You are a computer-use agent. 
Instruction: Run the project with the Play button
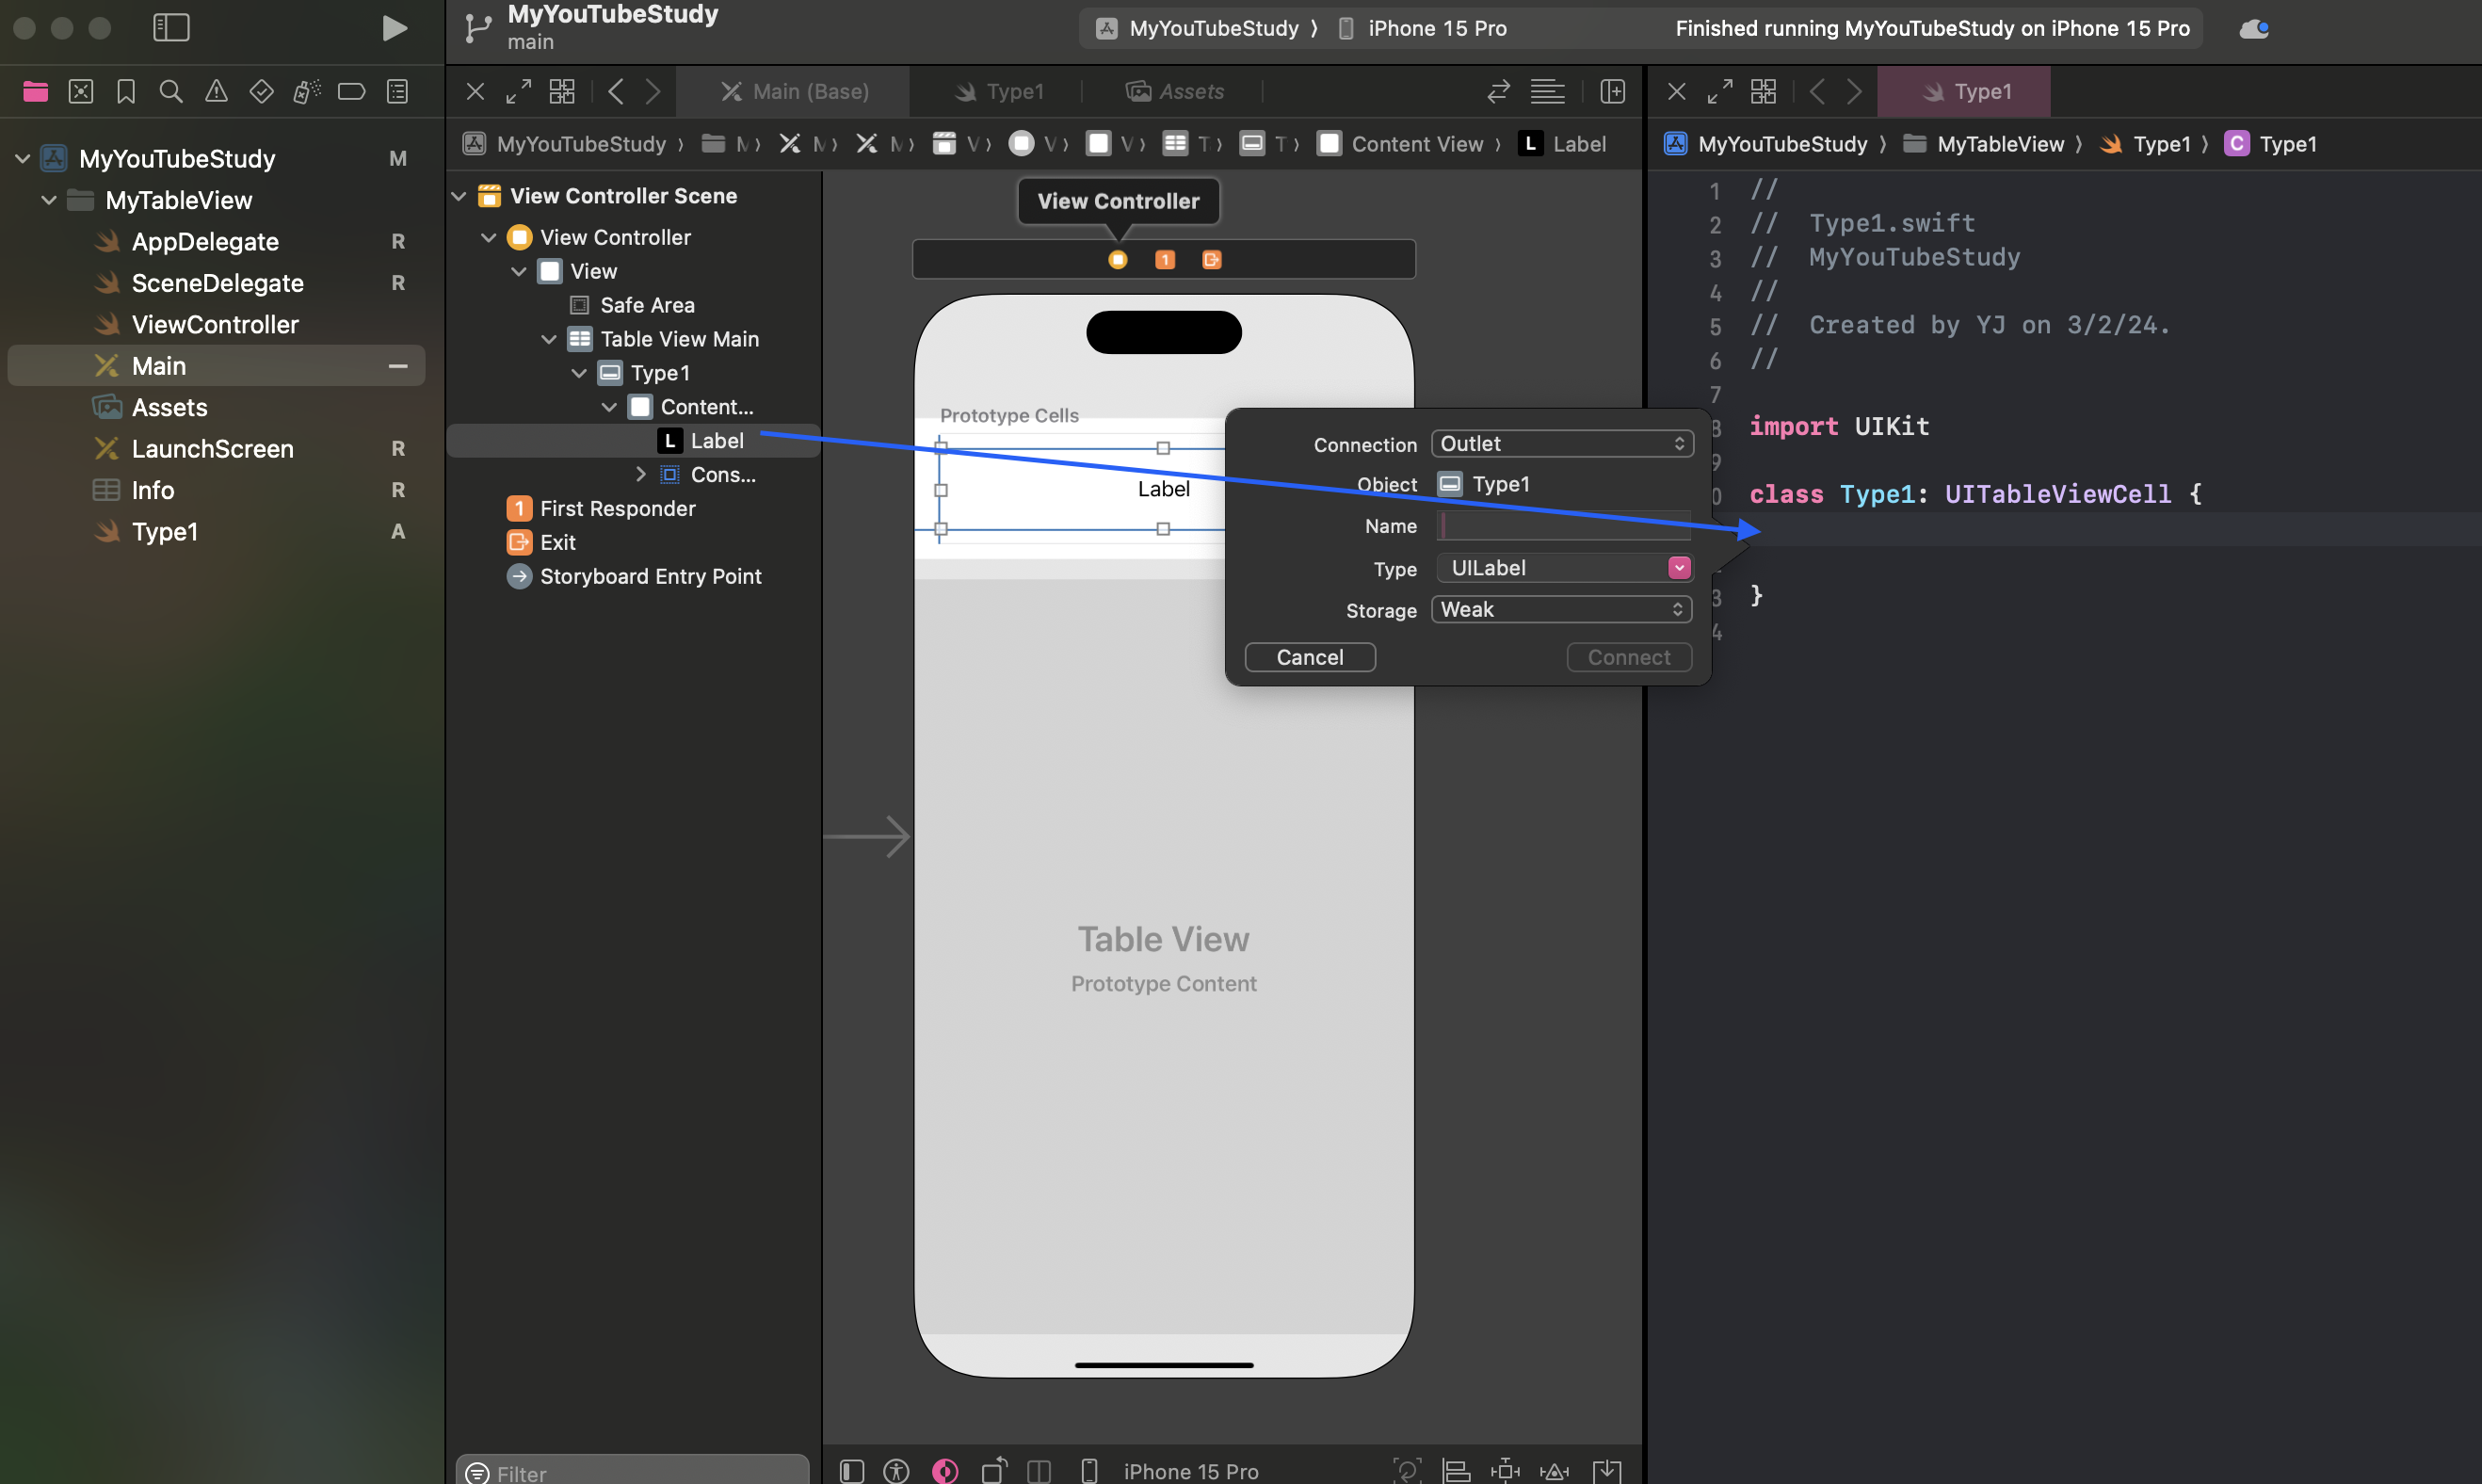click(x=395, y=28)
